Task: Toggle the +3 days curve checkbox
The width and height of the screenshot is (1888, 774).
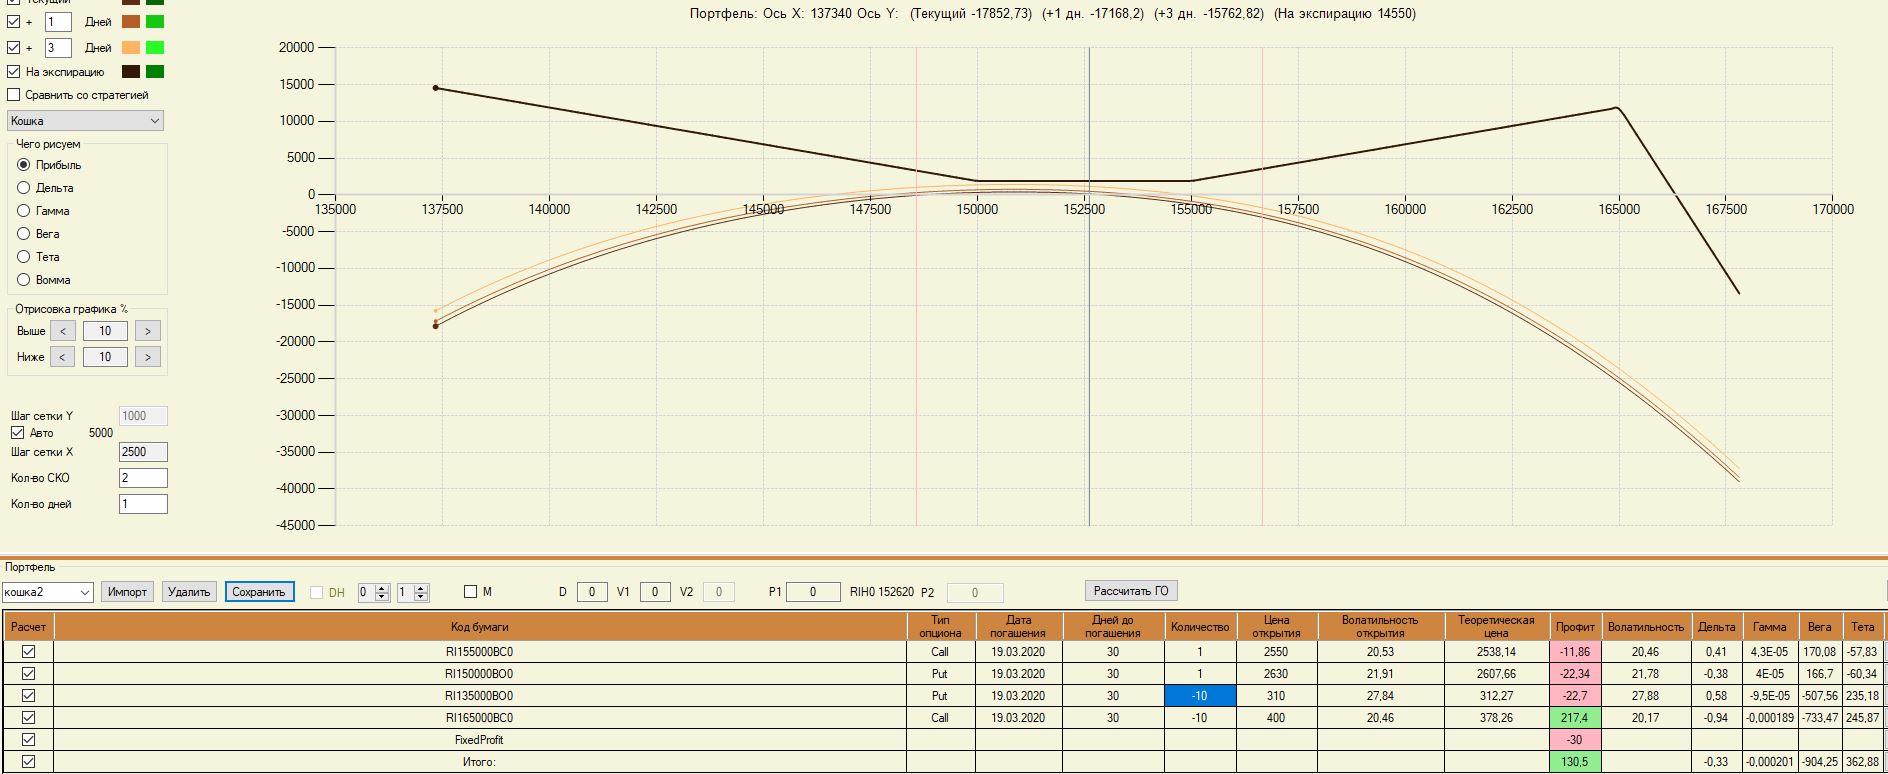Action: [13, 47]
